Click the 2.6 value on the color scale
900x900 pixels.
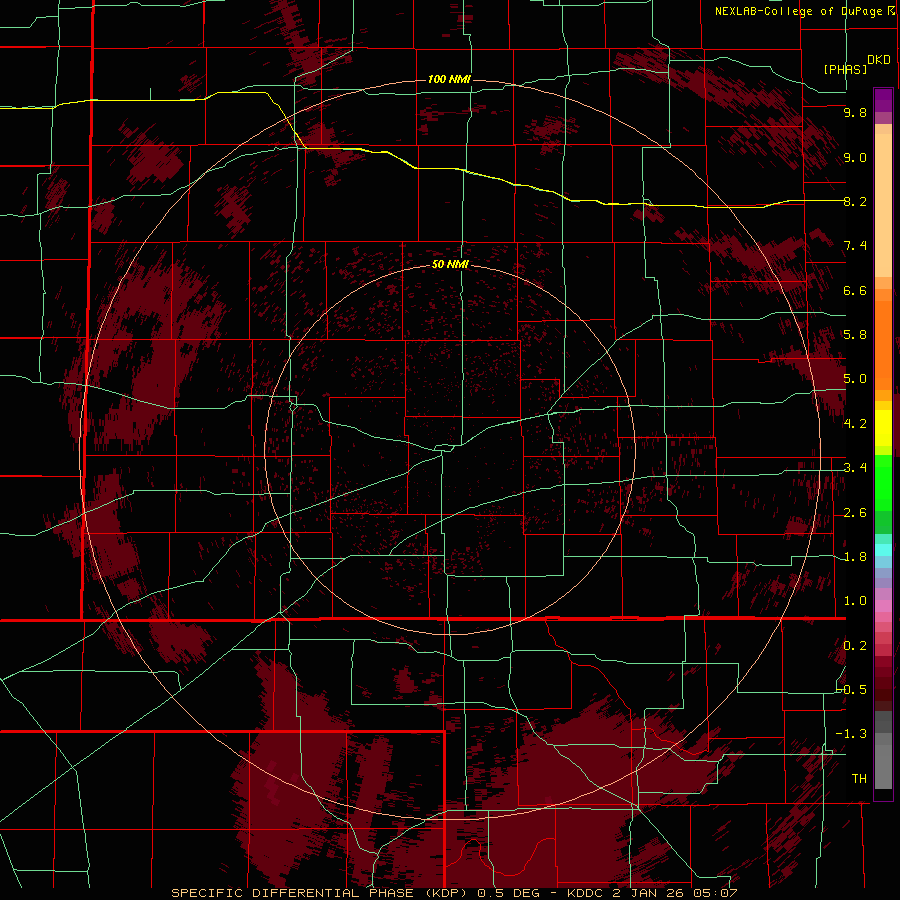point(855,513)
